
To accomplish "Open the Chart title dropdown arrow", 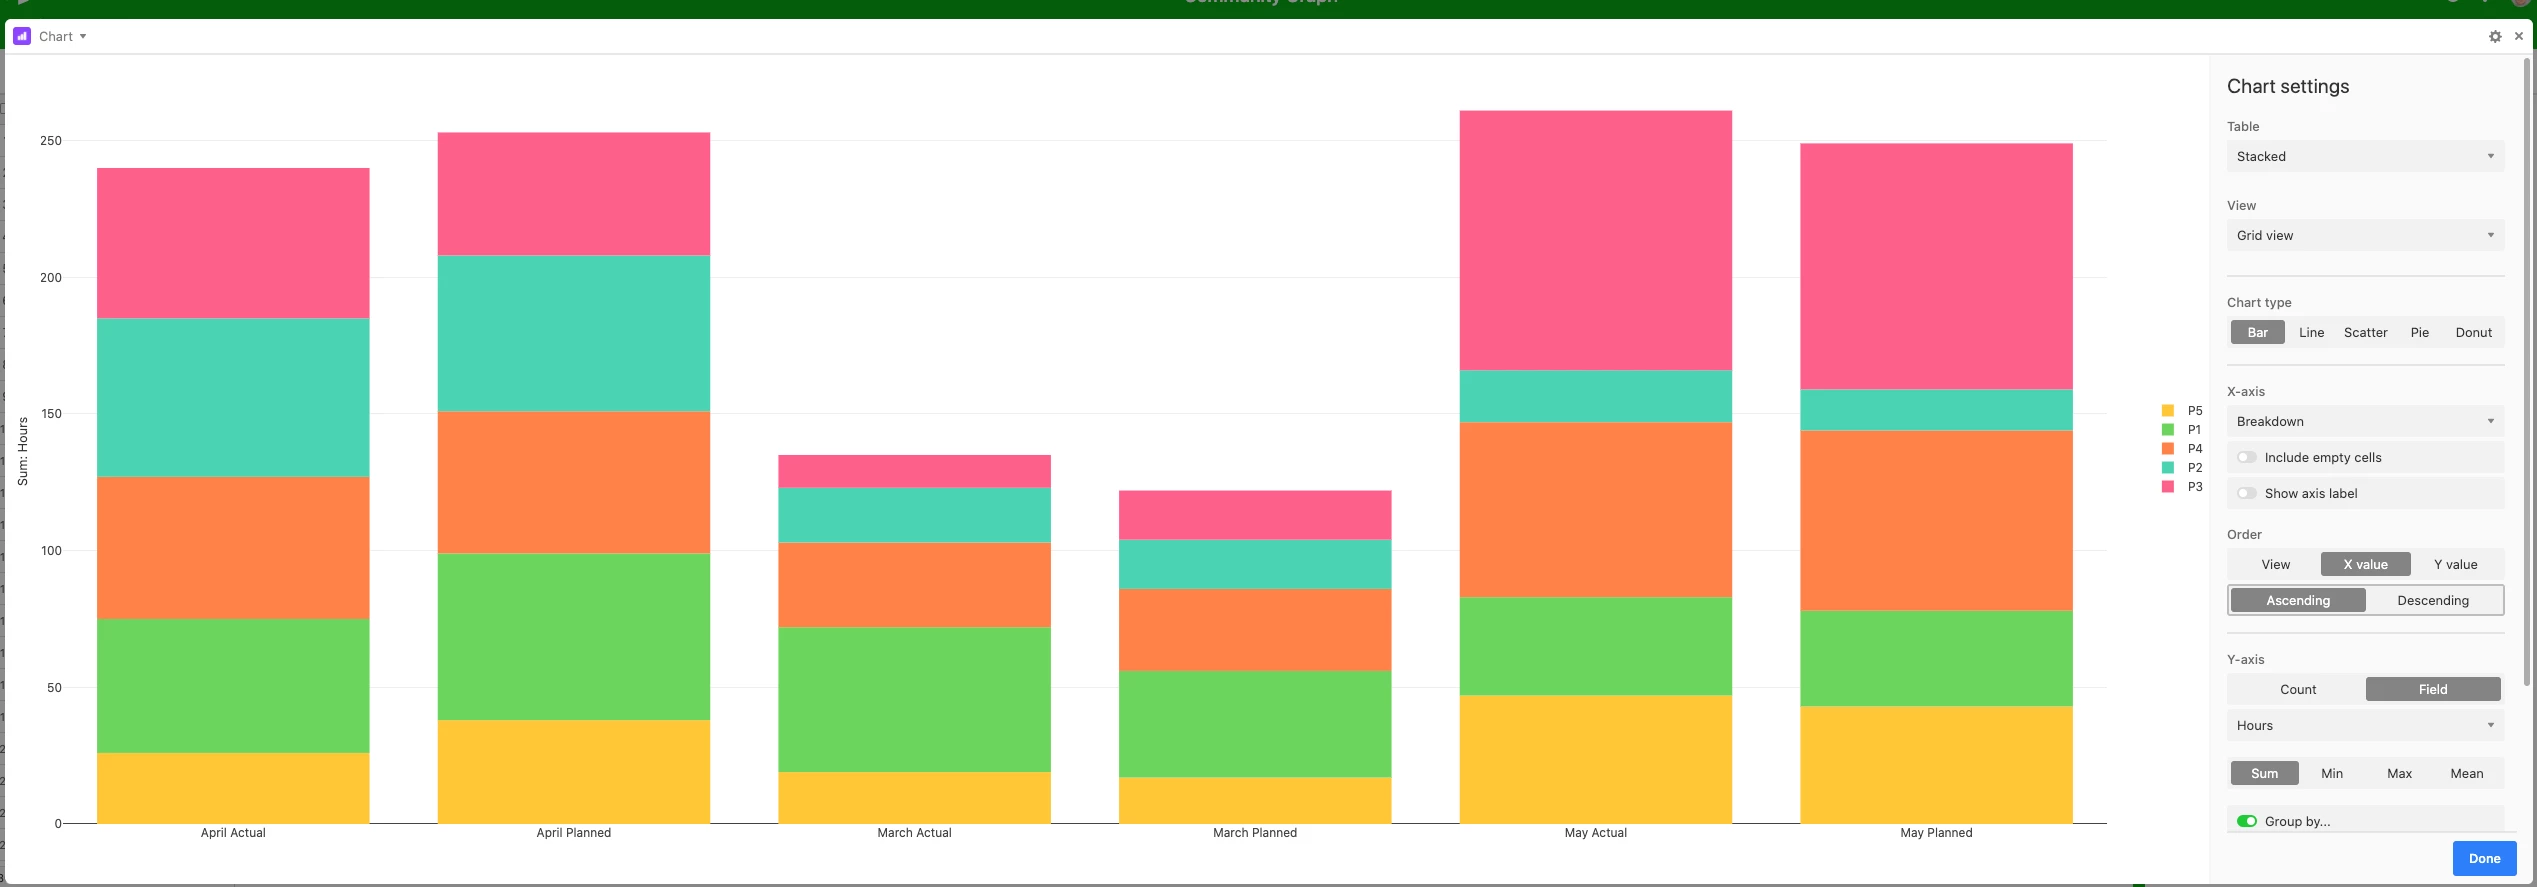I will click(x=83, y=37).
